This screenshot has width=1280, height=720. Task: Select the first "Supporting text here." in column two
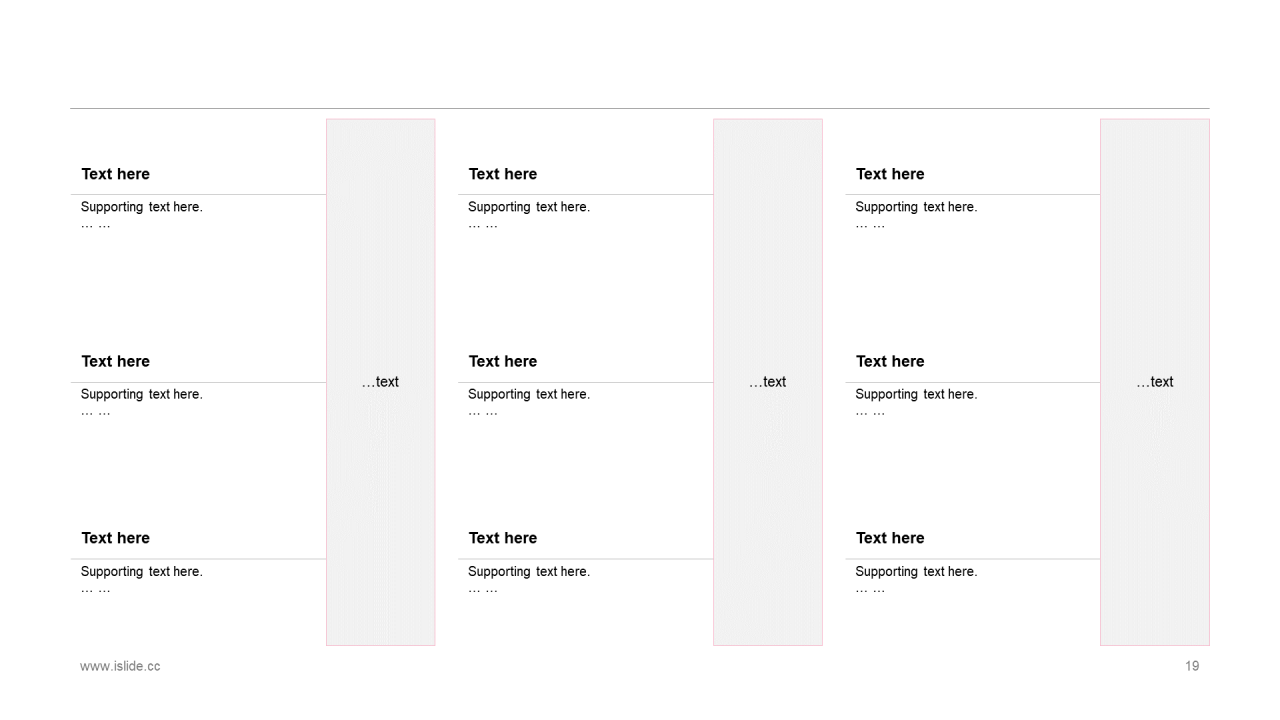(529, 207)
